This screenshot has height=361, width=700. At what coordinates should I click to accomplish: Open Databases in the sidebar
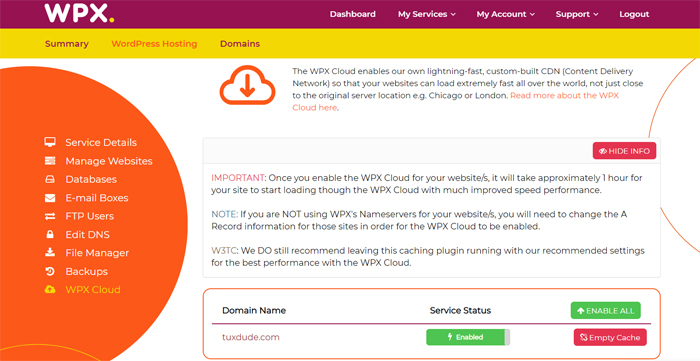click(x=91, y=179)
